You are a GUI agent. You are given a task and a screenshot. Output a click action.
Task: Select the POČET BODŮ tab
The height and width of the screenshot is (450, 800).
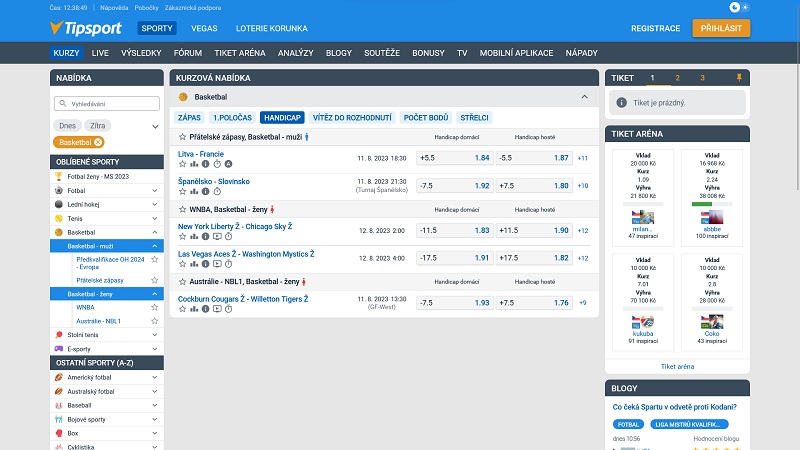[x=426, y=117]
